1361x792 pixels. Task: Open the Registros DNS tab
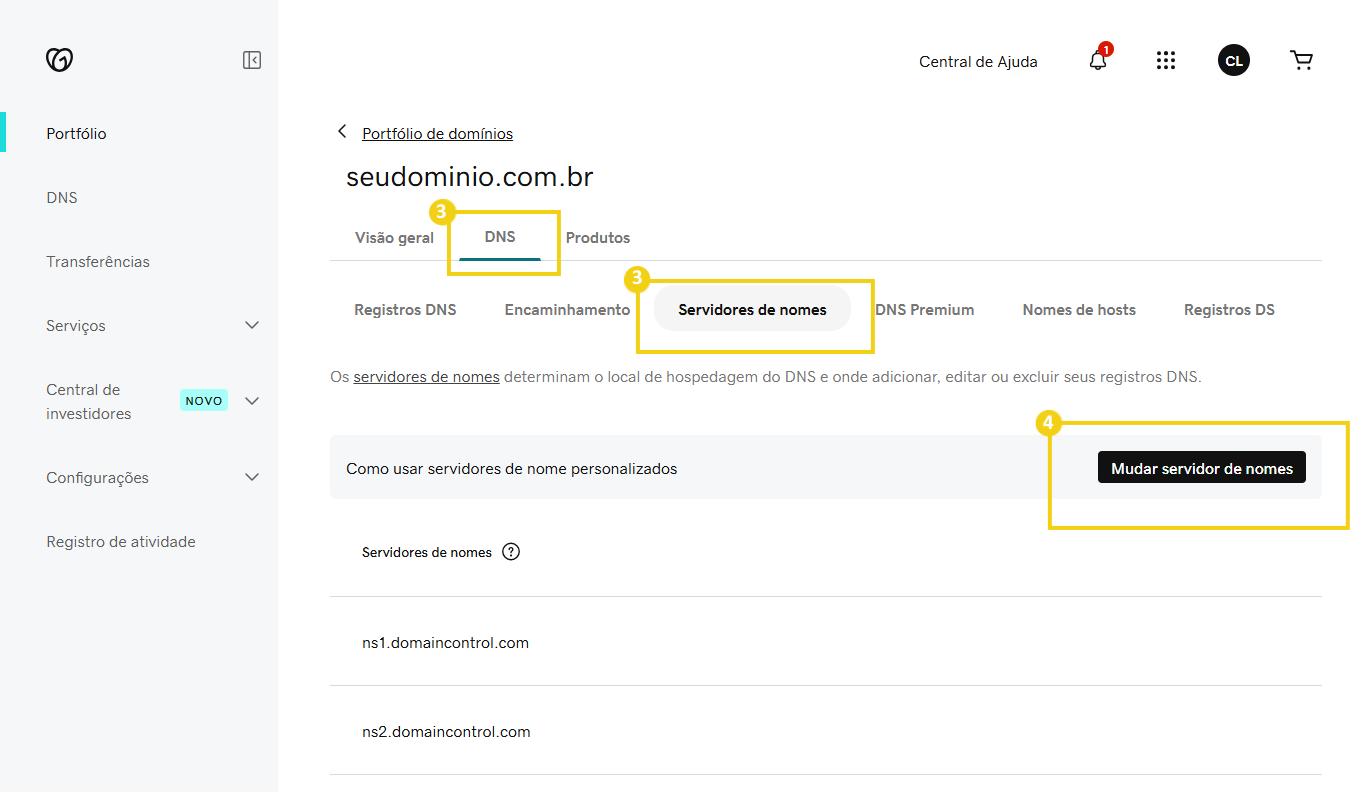(x=405, y=309)
